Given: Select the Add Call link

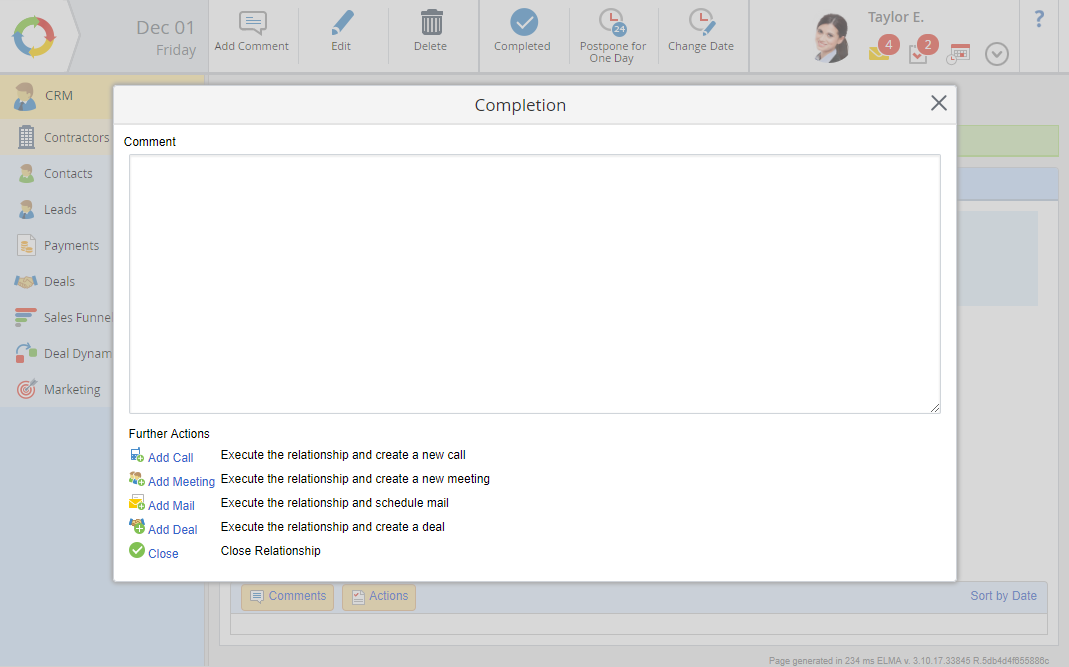Looking at the screenshot, I should coord(170,457).
